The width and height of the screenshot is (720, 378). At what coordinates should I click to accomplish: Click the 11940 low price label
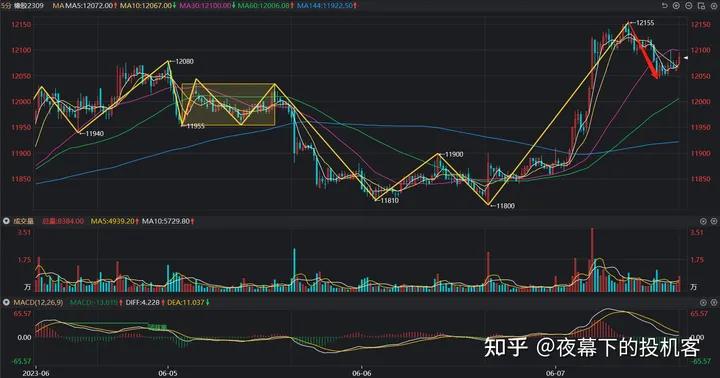pos(95,133)
